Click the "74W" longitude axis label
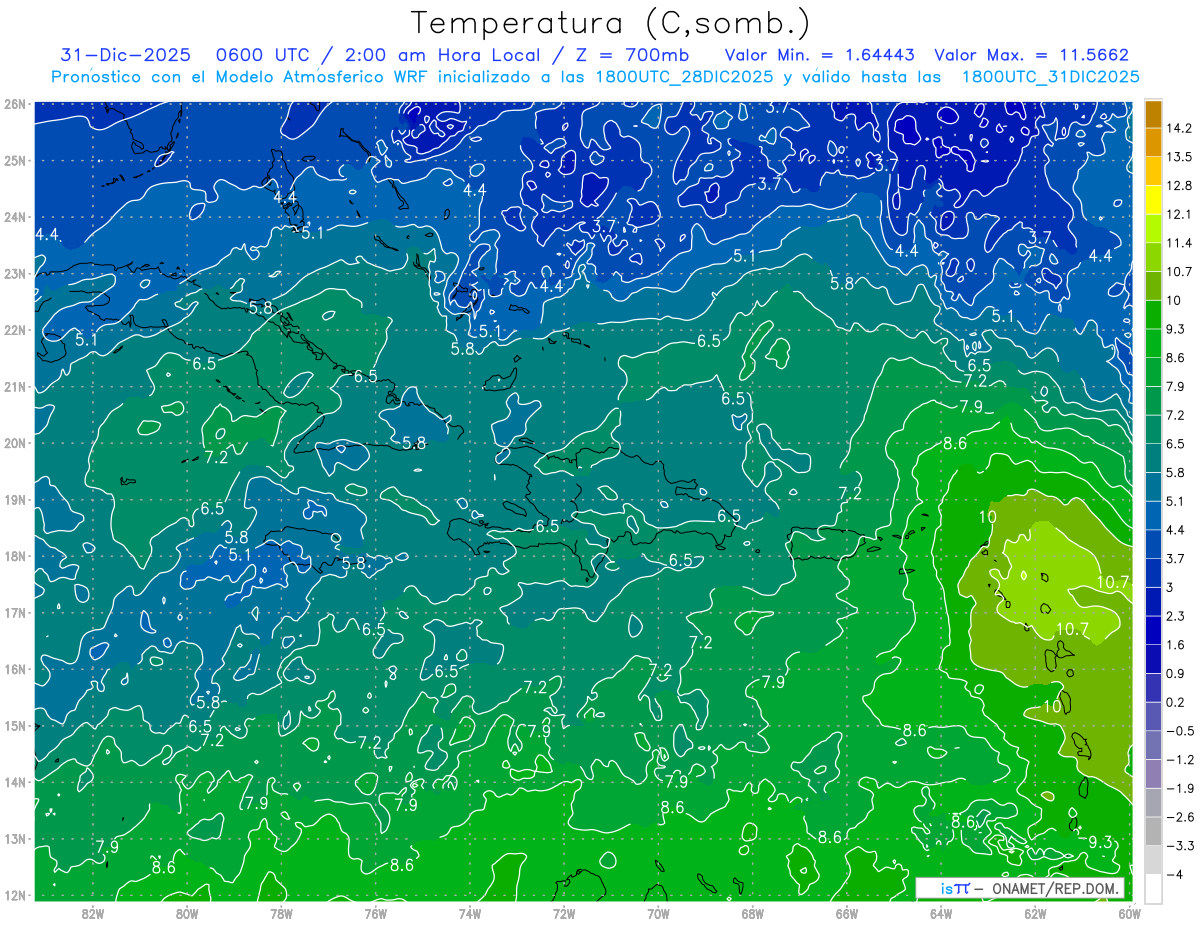The image size is (1200, 927). (469, 913)
